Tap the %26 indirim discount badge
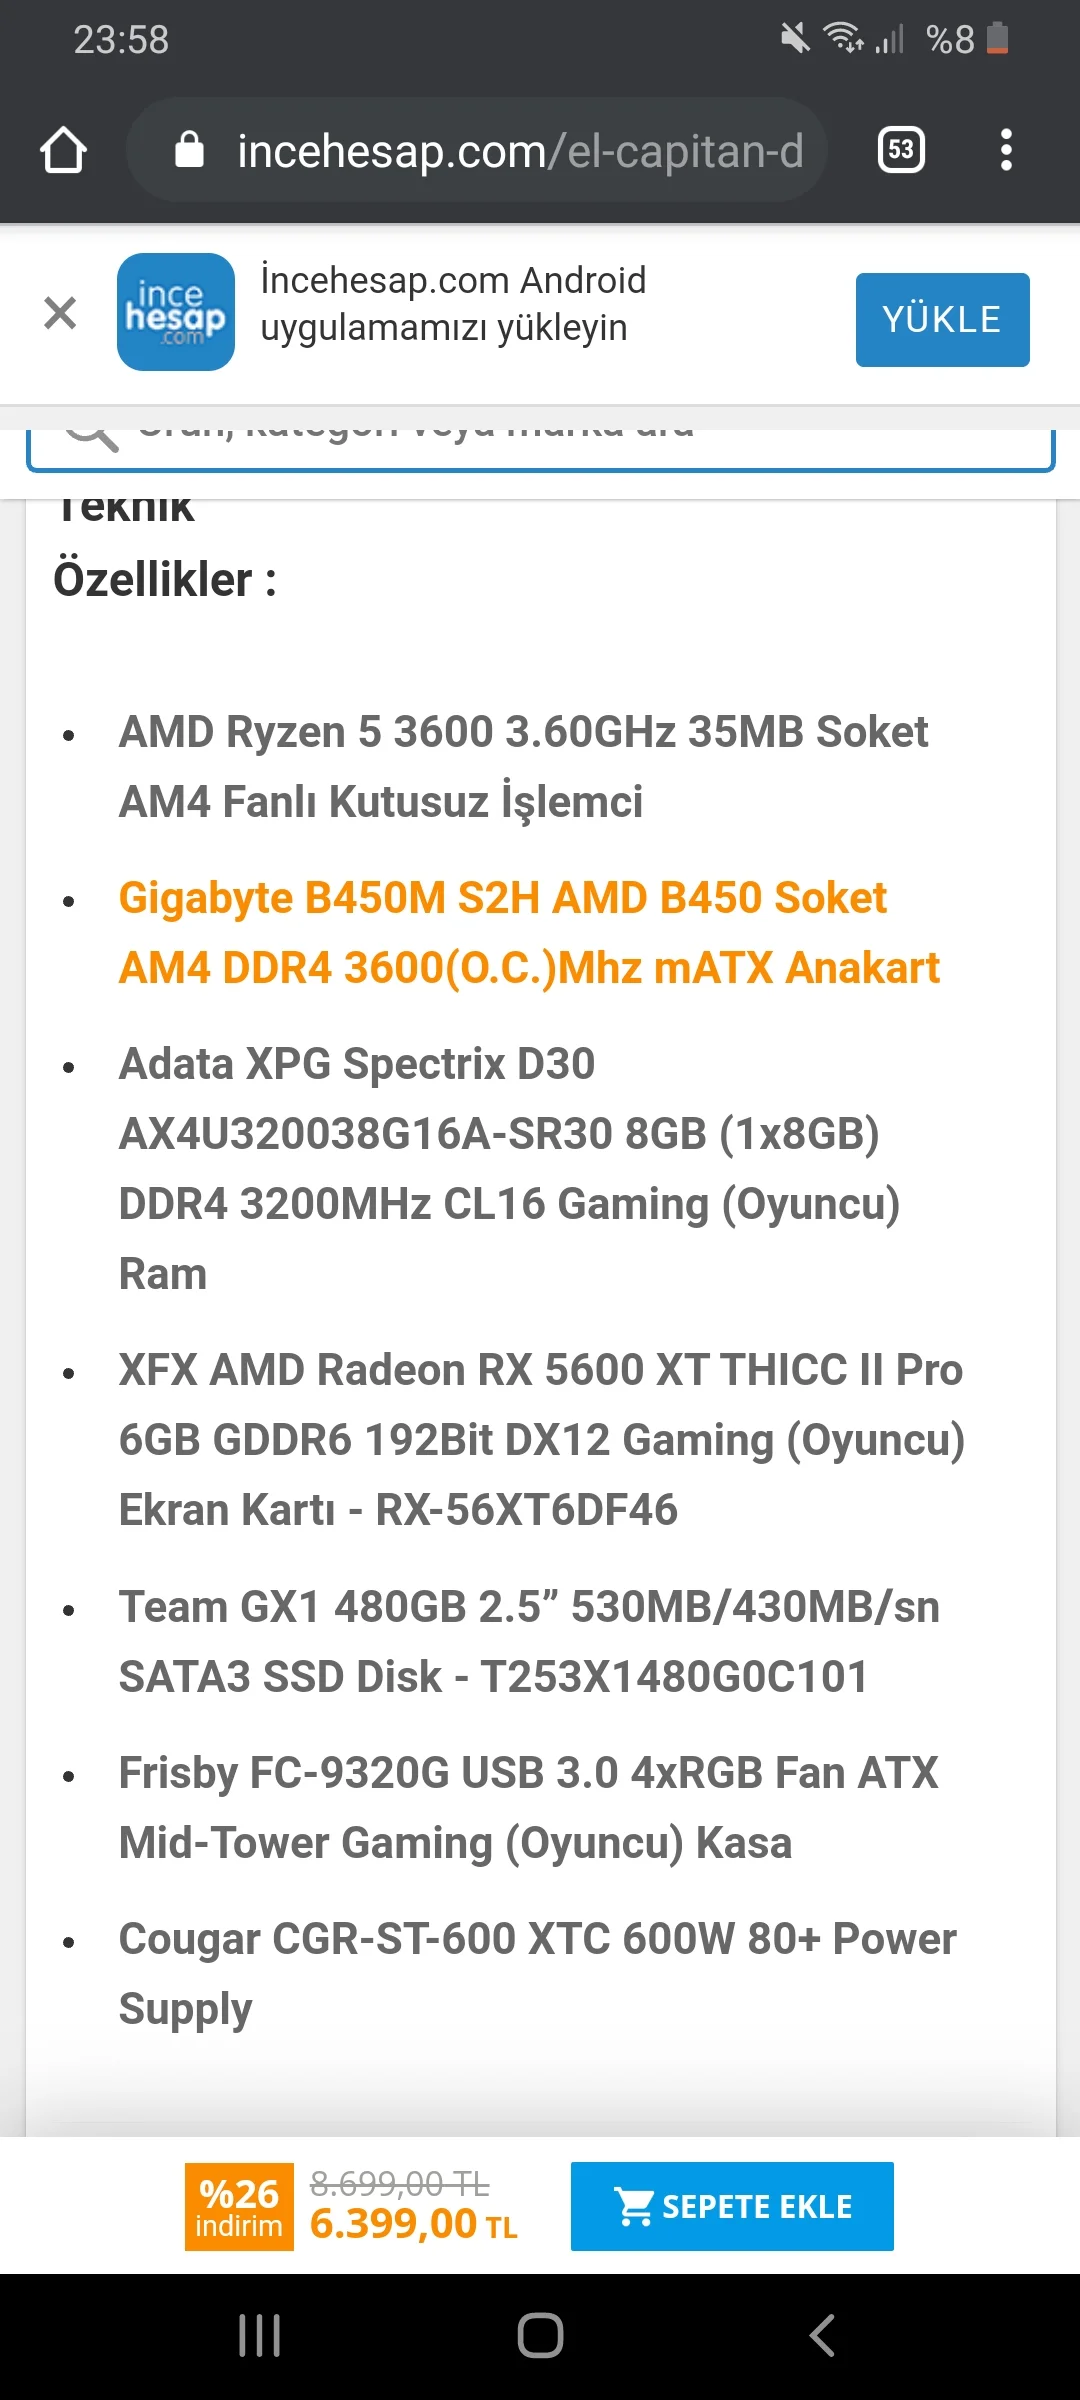The image size is (1080, 2400). point(239,2206)
